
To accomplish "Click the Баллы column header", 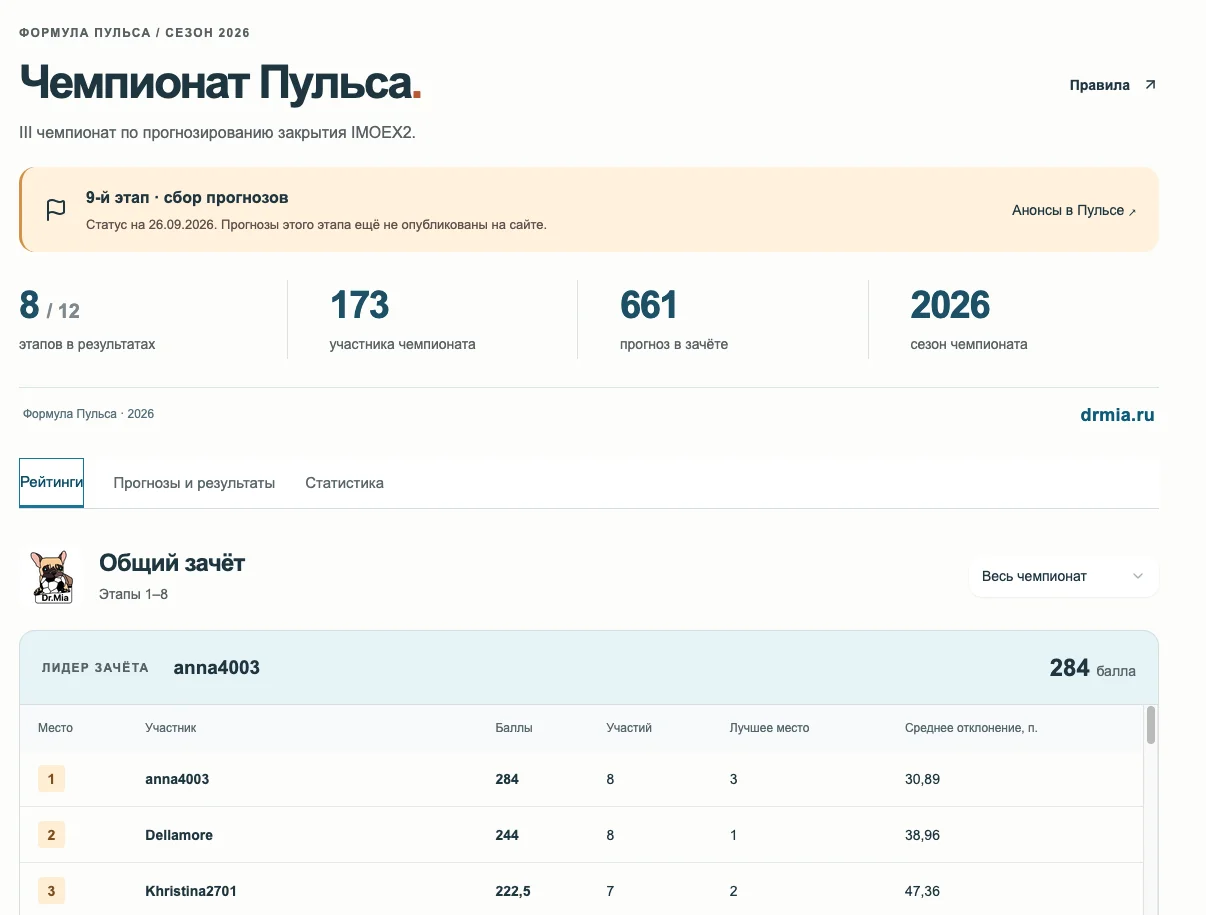I will tap(514, 728).
